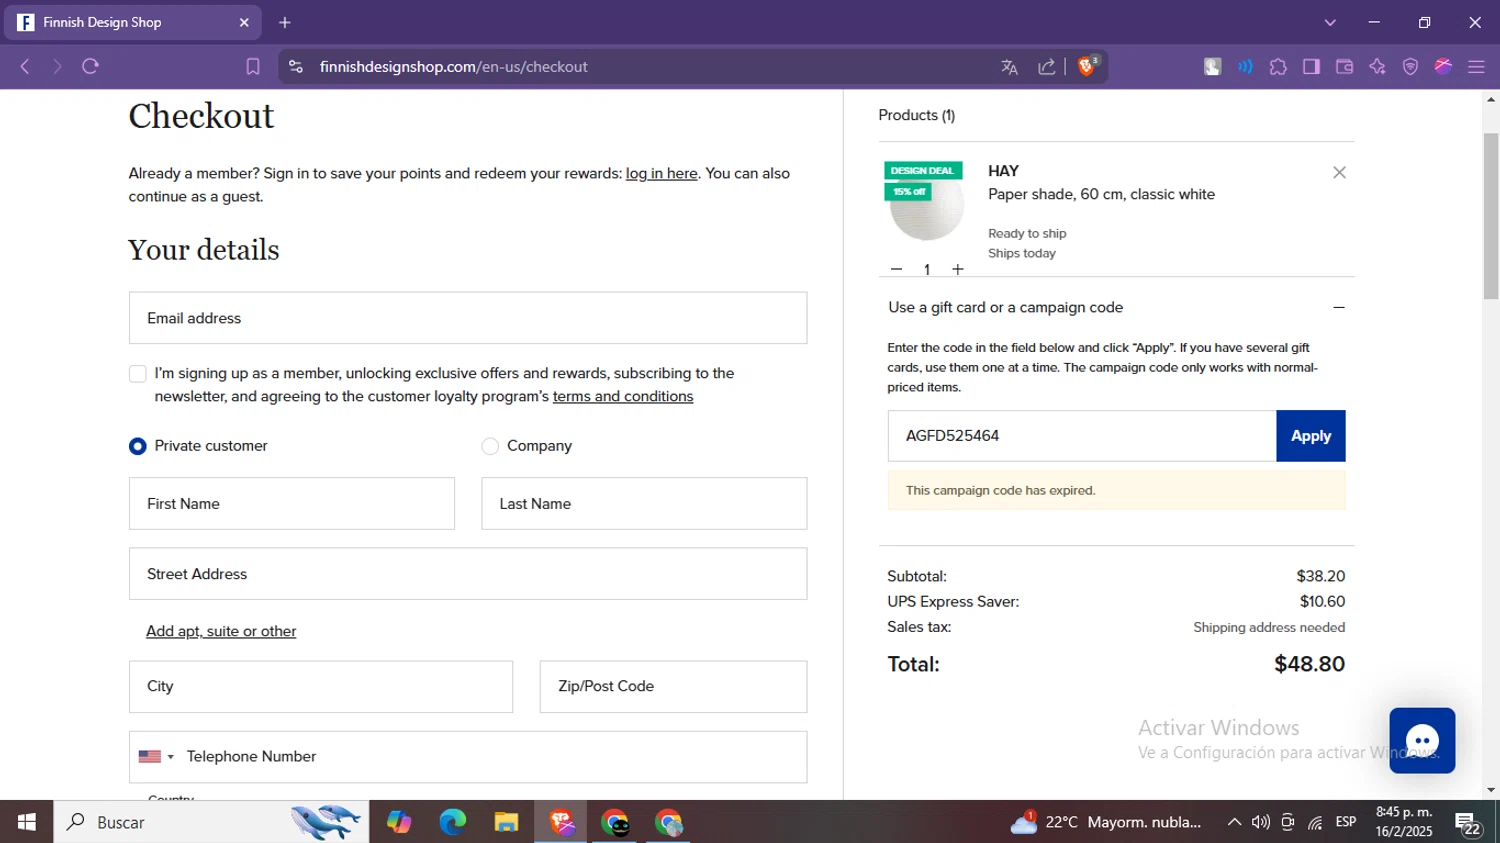Click the City input field
Image resolution: width=1500 pixels, height=843 pixels.
(321, 687)
